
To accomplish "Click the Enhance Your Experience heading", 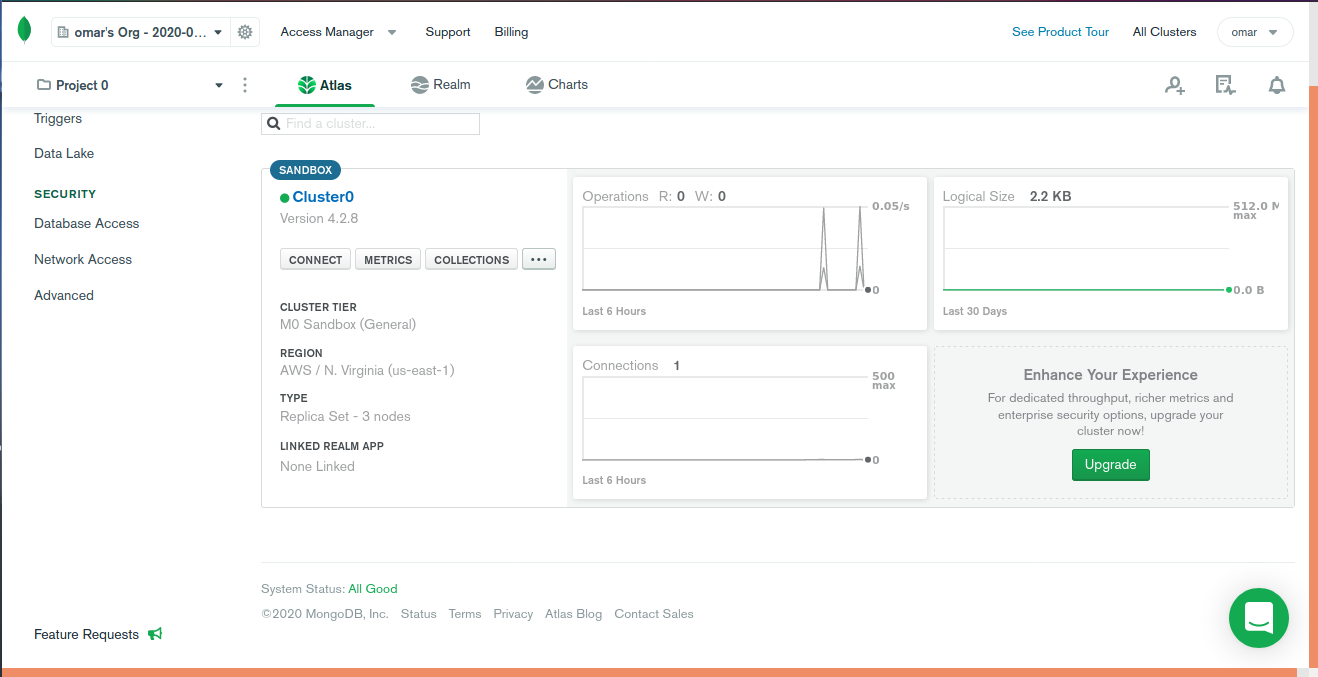I will coord(1110,375).
